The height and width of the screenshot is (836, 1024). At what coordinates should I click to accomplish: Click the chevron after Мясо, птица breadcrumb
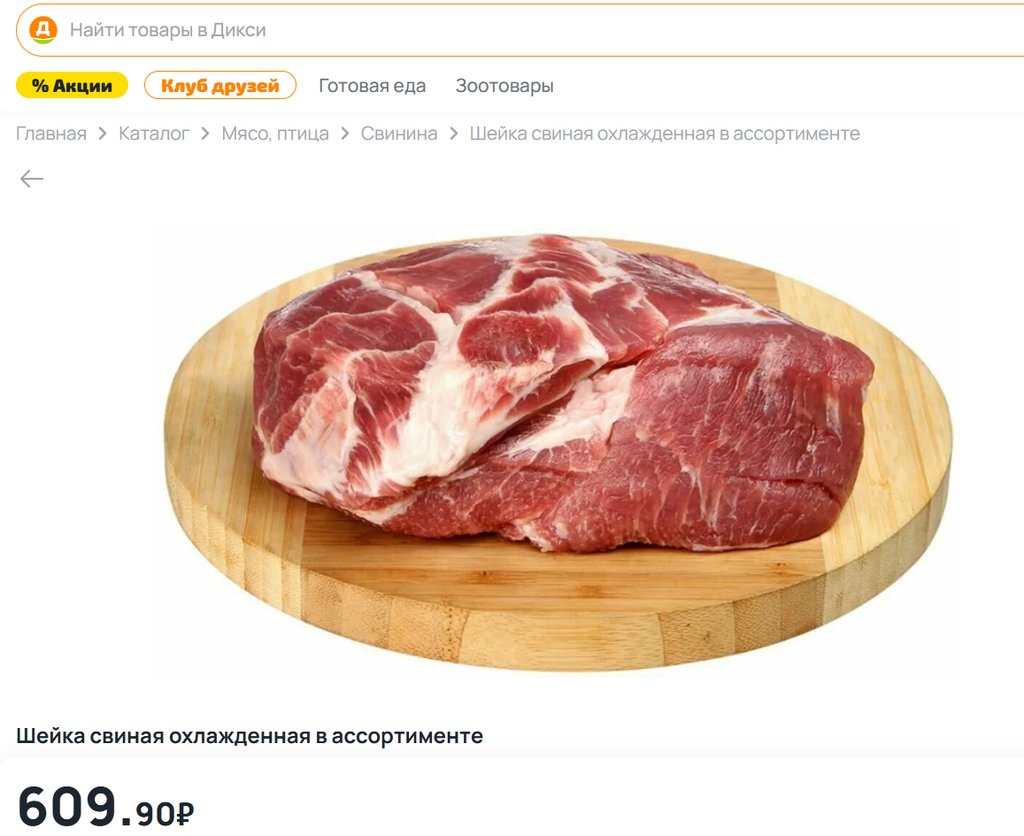[345, 133]
